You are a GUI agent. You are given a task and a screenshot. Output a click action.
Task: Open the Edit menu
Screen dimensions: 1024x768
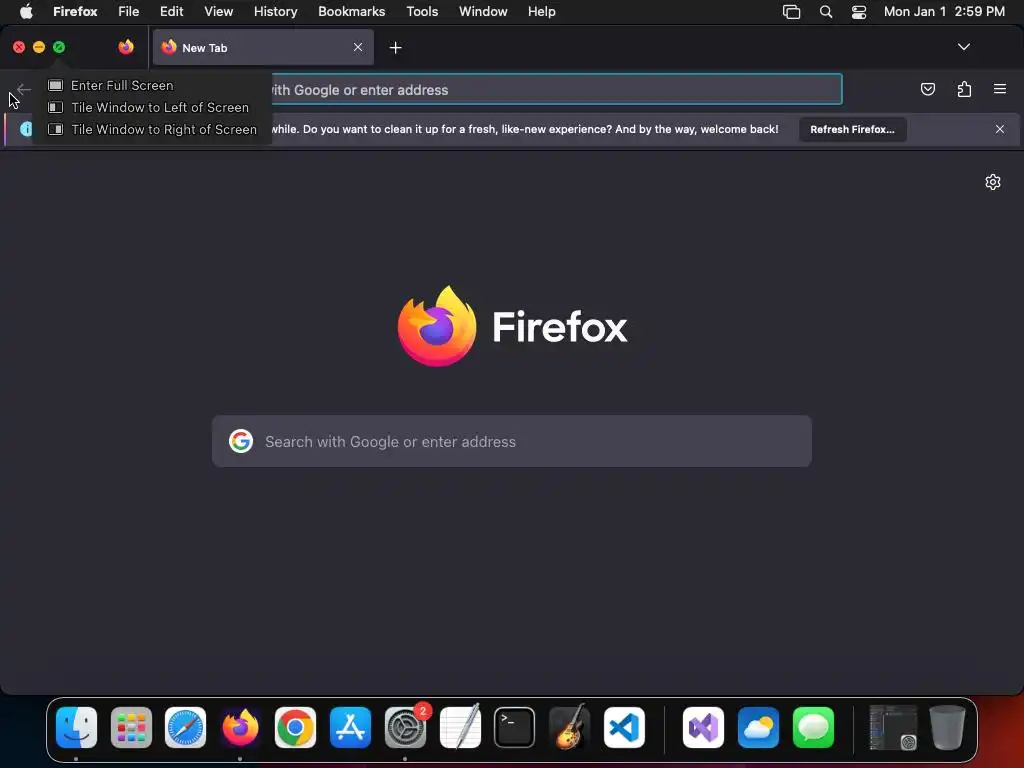pyautogui.click(x=172, y=12)
